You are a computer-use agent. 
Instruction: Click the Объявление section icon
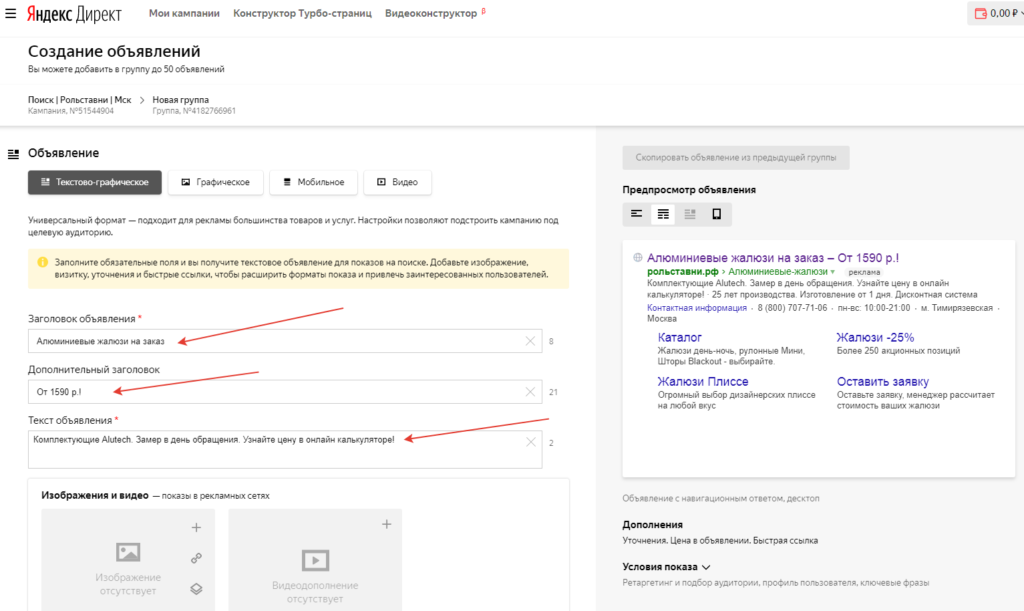pos(13,154)
